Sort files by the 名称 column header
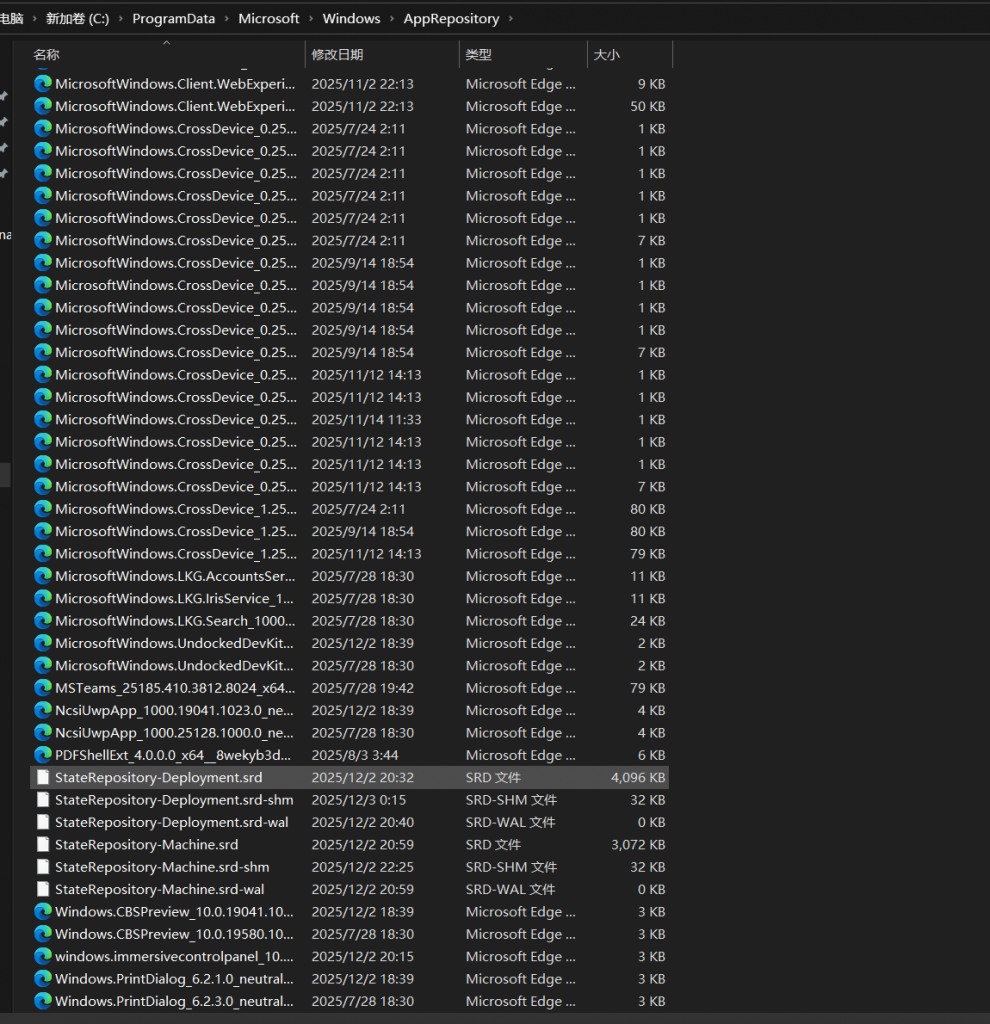The width and height of the screenshot is (990, 1024). pos(47,55)
